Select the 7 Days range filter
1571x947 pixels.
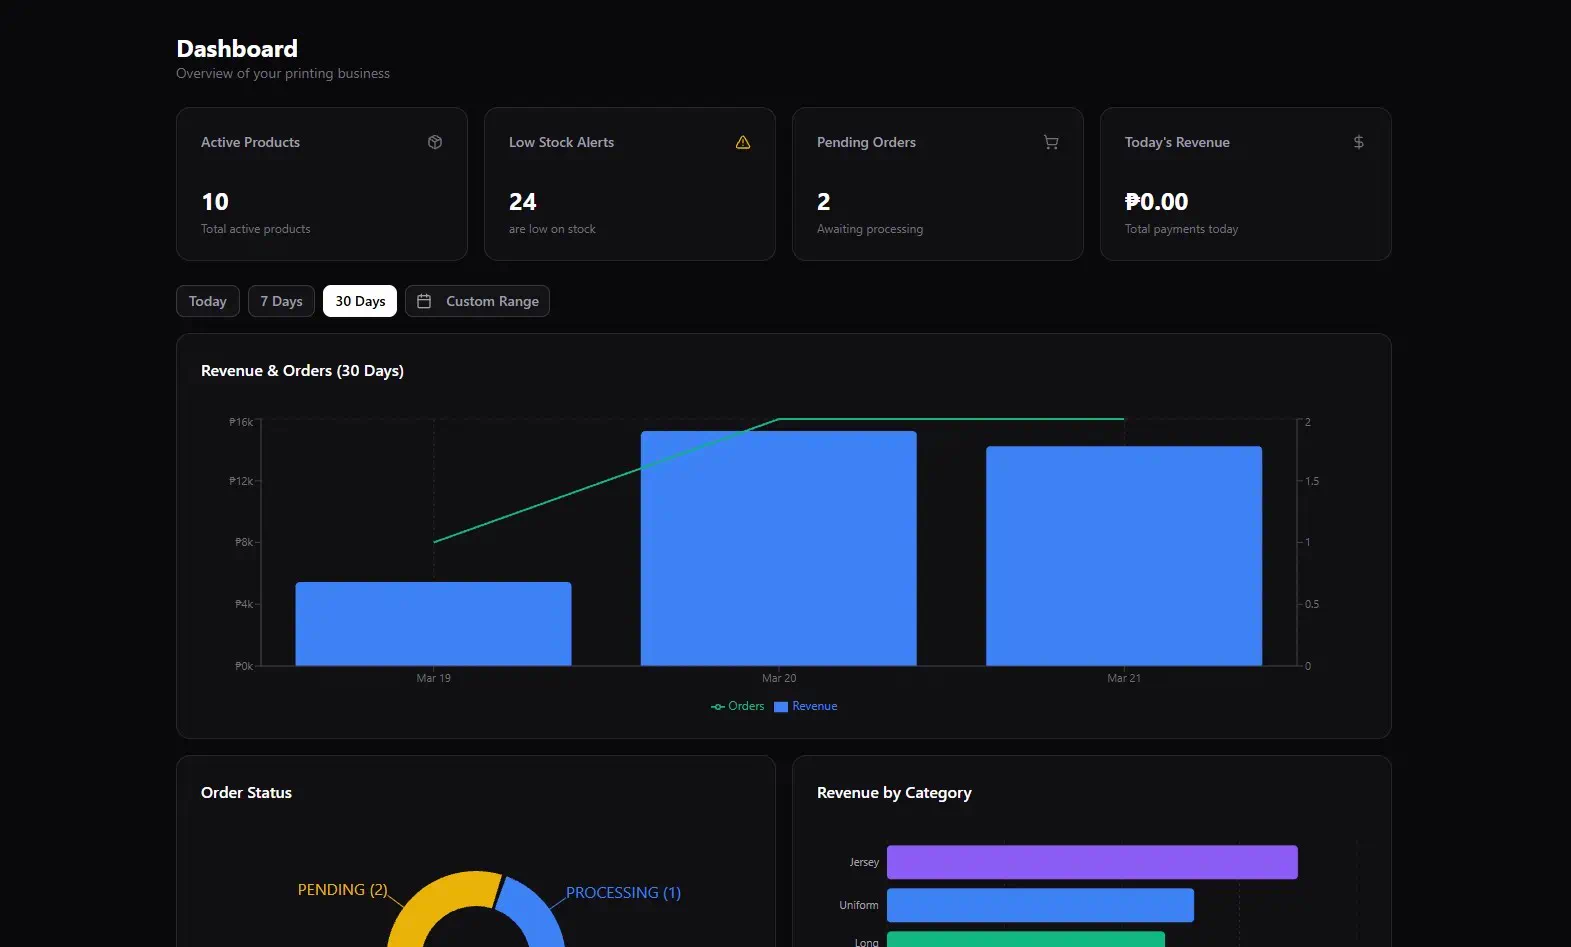(x=282, y=301)
